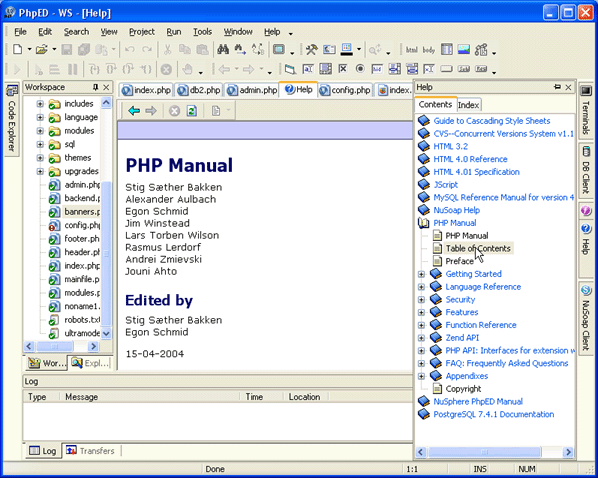Click the text field insert icon
Image resolution: width=598 pixels, height=478 pixels.
[308, 69]
